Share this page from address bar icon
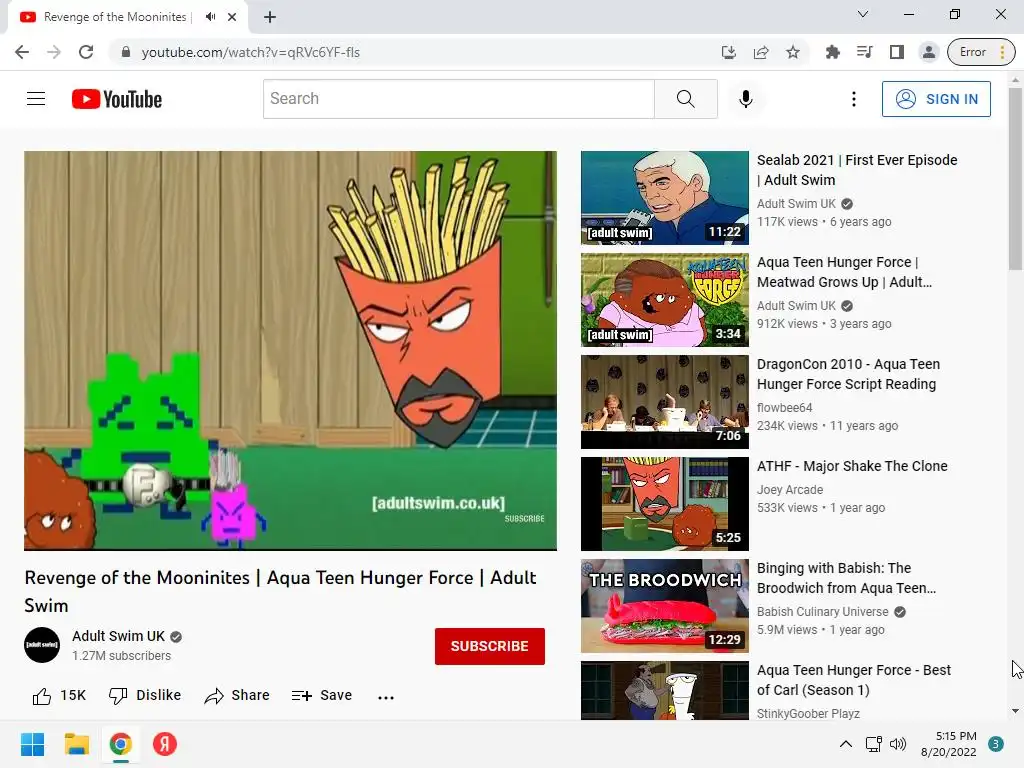1024x768 pixels. coord(761,52)
